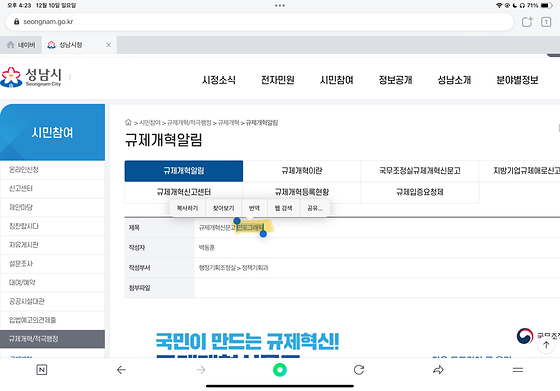Open the 시정소식 top menu
Image resolution: width=560 pixels, height=391 pixels.
[219, 80]
